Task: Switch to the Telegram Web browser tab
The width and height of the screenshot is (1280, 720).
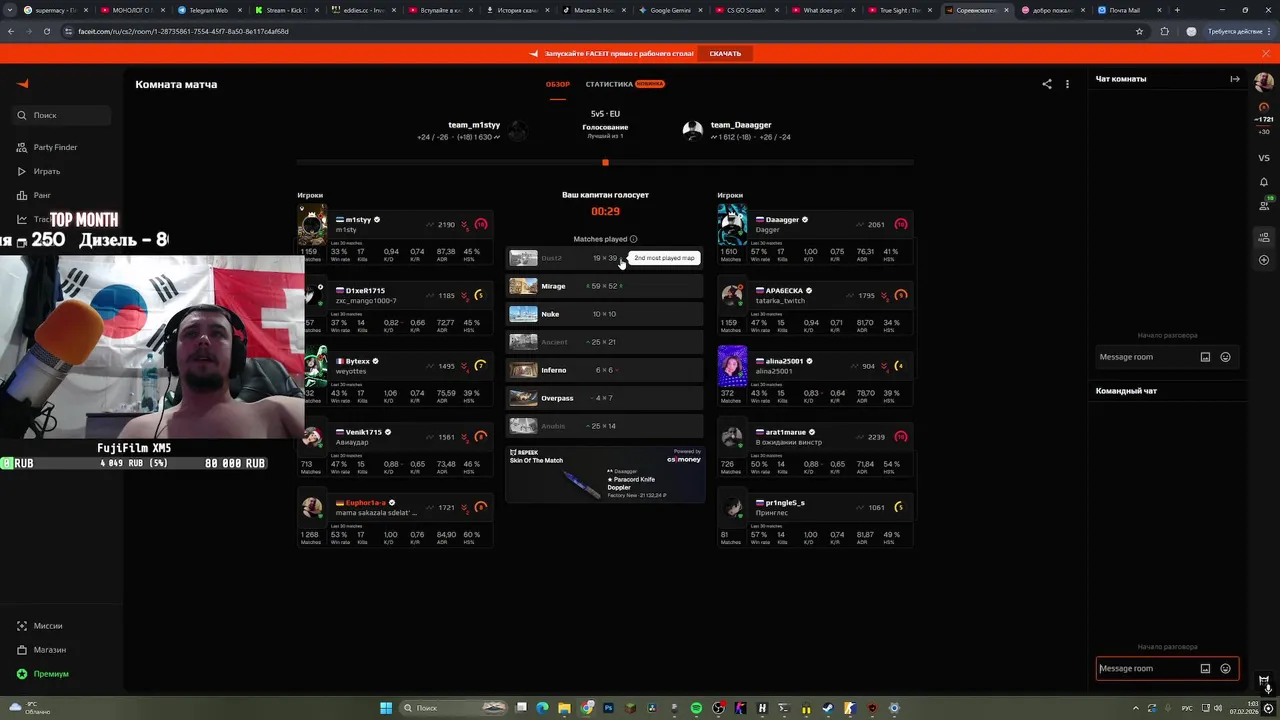Action: [x=207, y=10]
